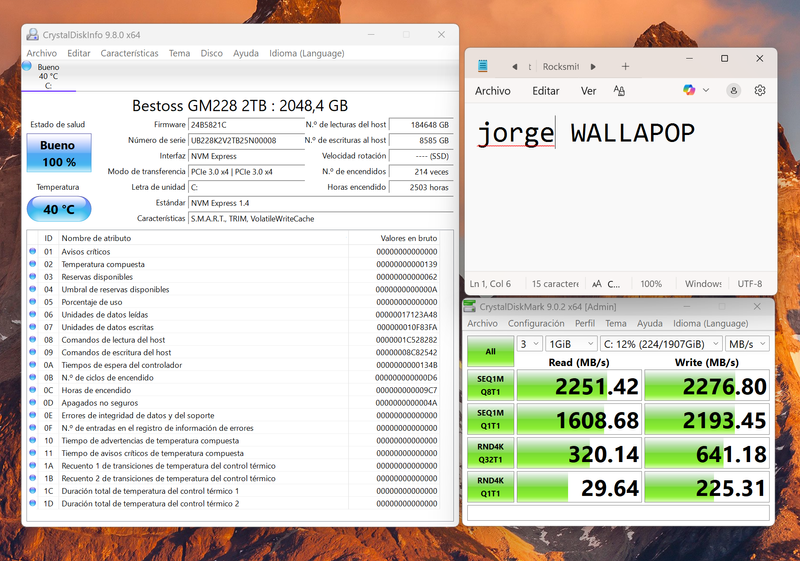Click the Firmware field 24B5821C
800x561 pixels.
pyautogui.click(x=246, y=125)
